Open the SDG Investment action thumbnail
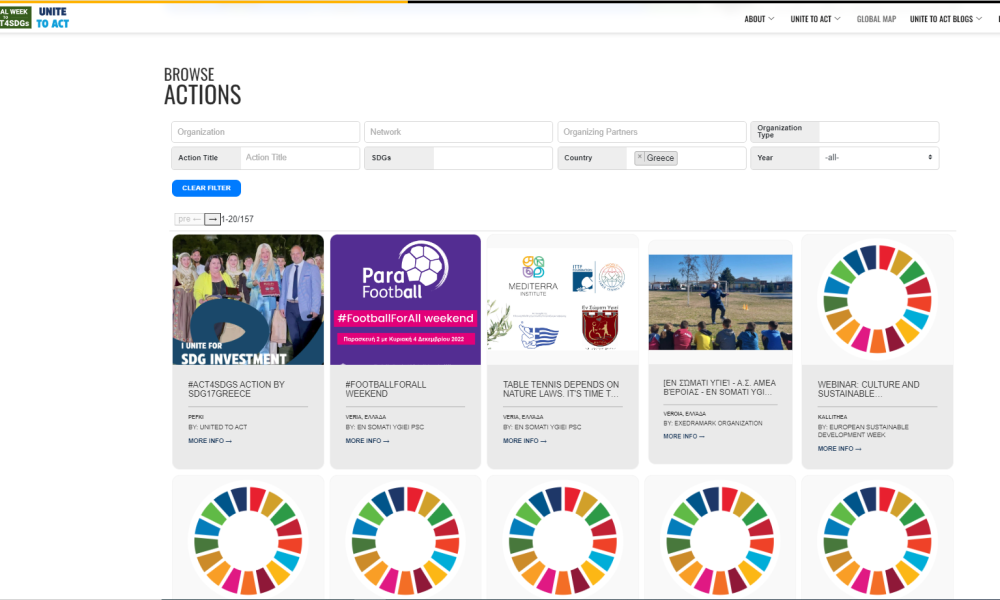Screen dimensions: 1000x600 click(x=248, y=300)
